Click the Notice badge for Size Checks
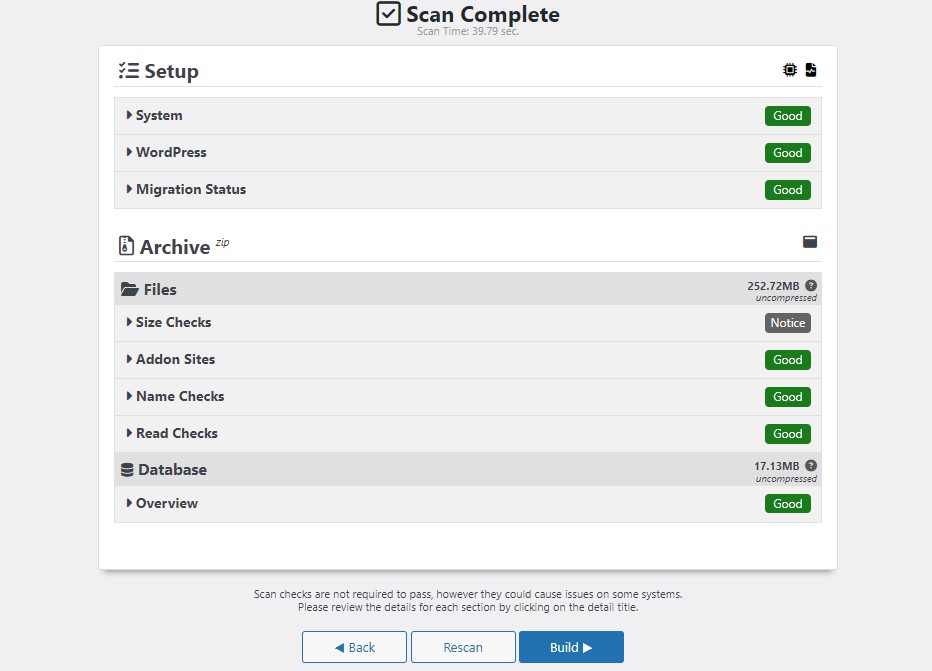Viewport: 932px width, 671px height. click(788, 323)
